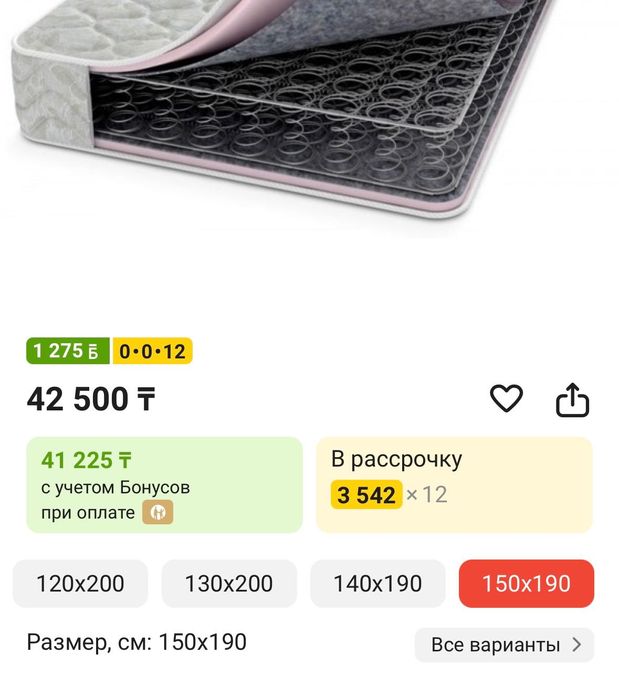Click the 42 500 ₸ main price
Image resolution: width=619 pixels, height=699 pixels.
point(91,400)
